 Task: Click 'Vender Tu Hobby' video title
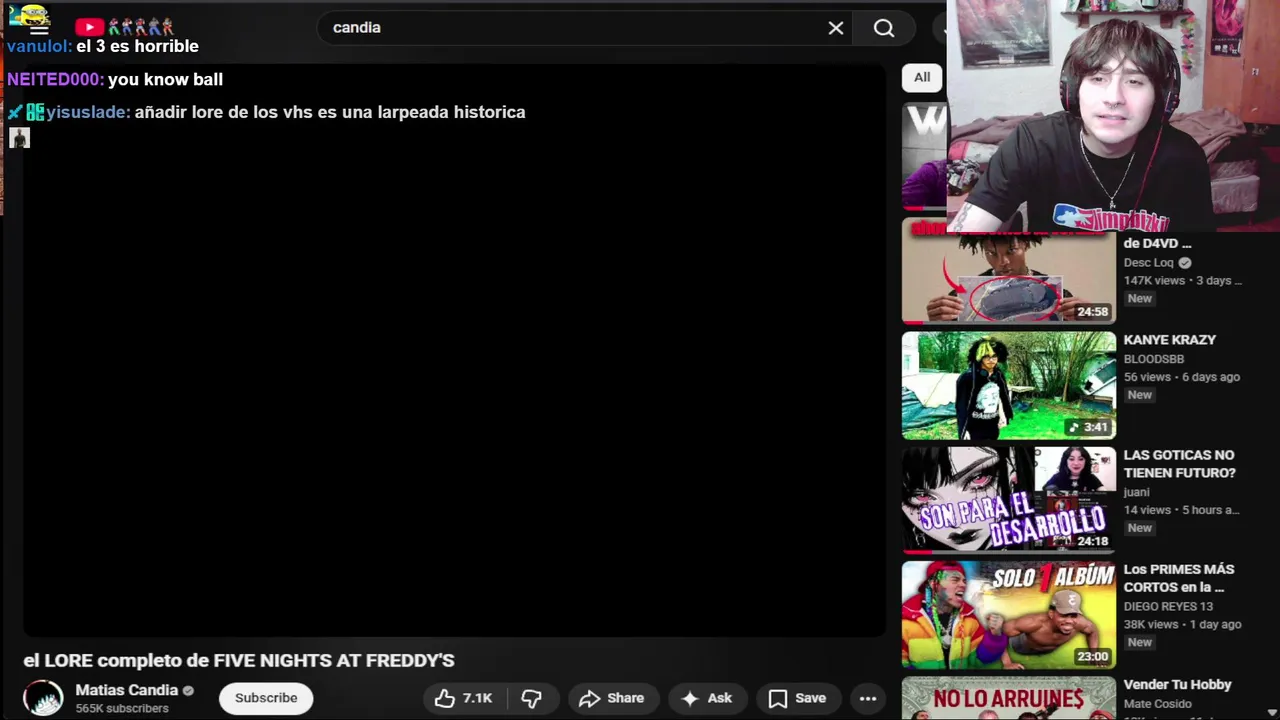[x=1177, y=685]
